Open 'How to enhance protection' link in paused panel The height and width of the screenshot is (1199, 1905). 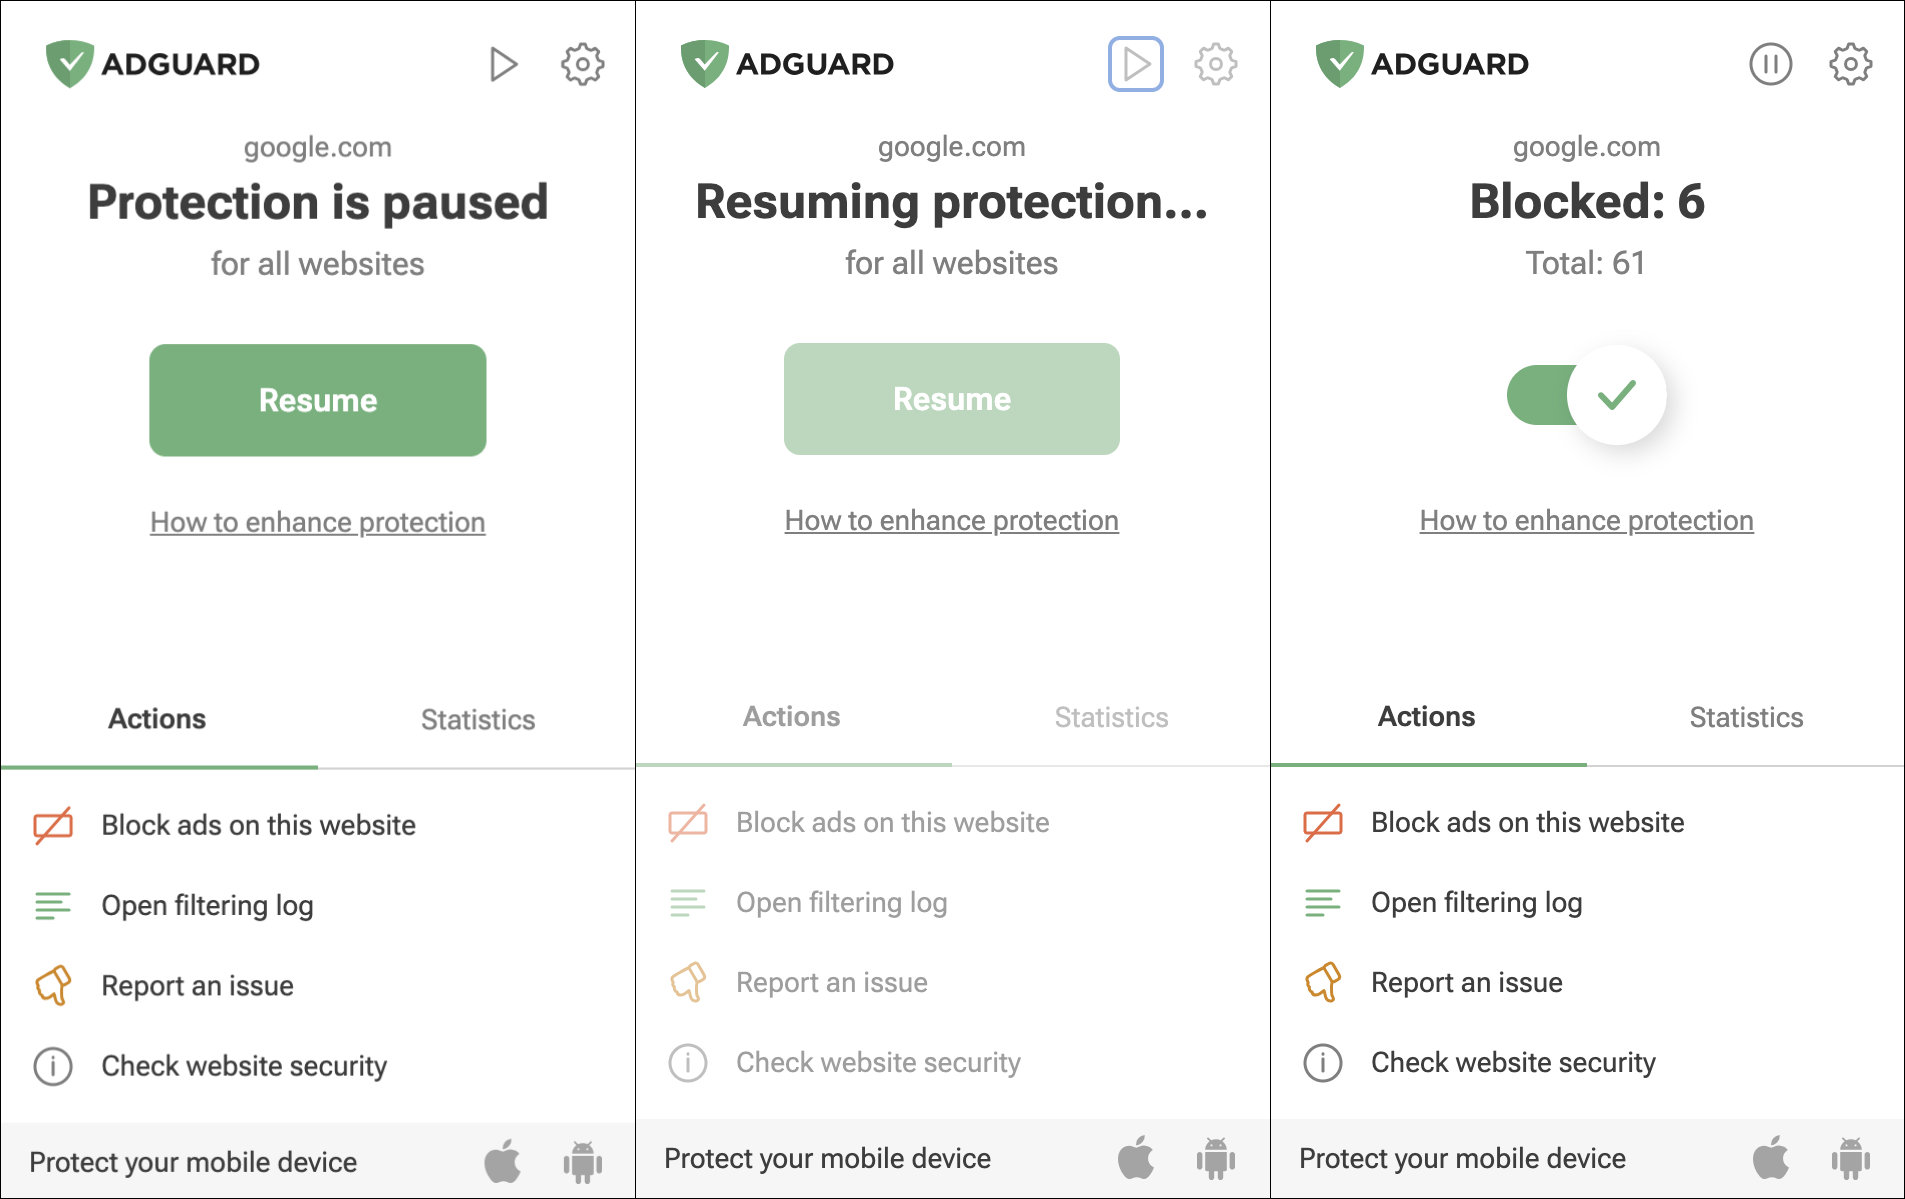318,522
